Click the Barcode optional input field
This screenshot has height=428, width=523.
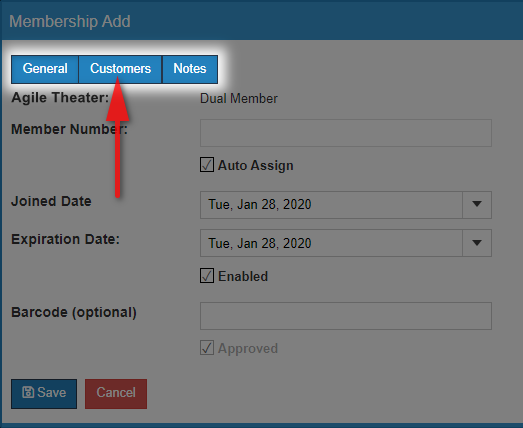pos(346,316)
